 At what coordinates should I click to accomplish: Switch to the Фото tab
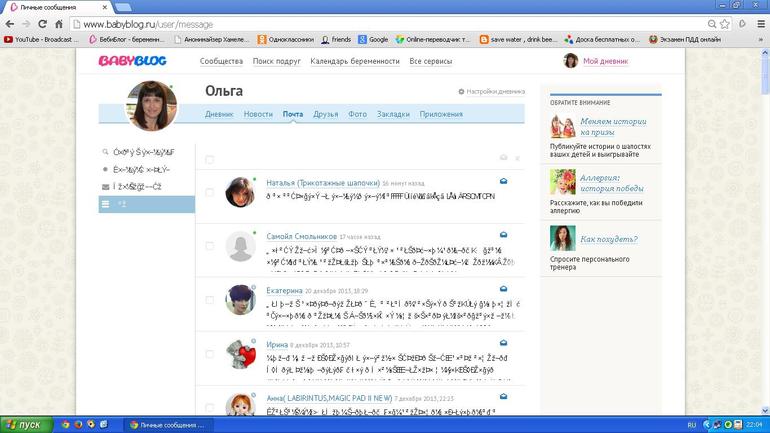tap(358, 114)
